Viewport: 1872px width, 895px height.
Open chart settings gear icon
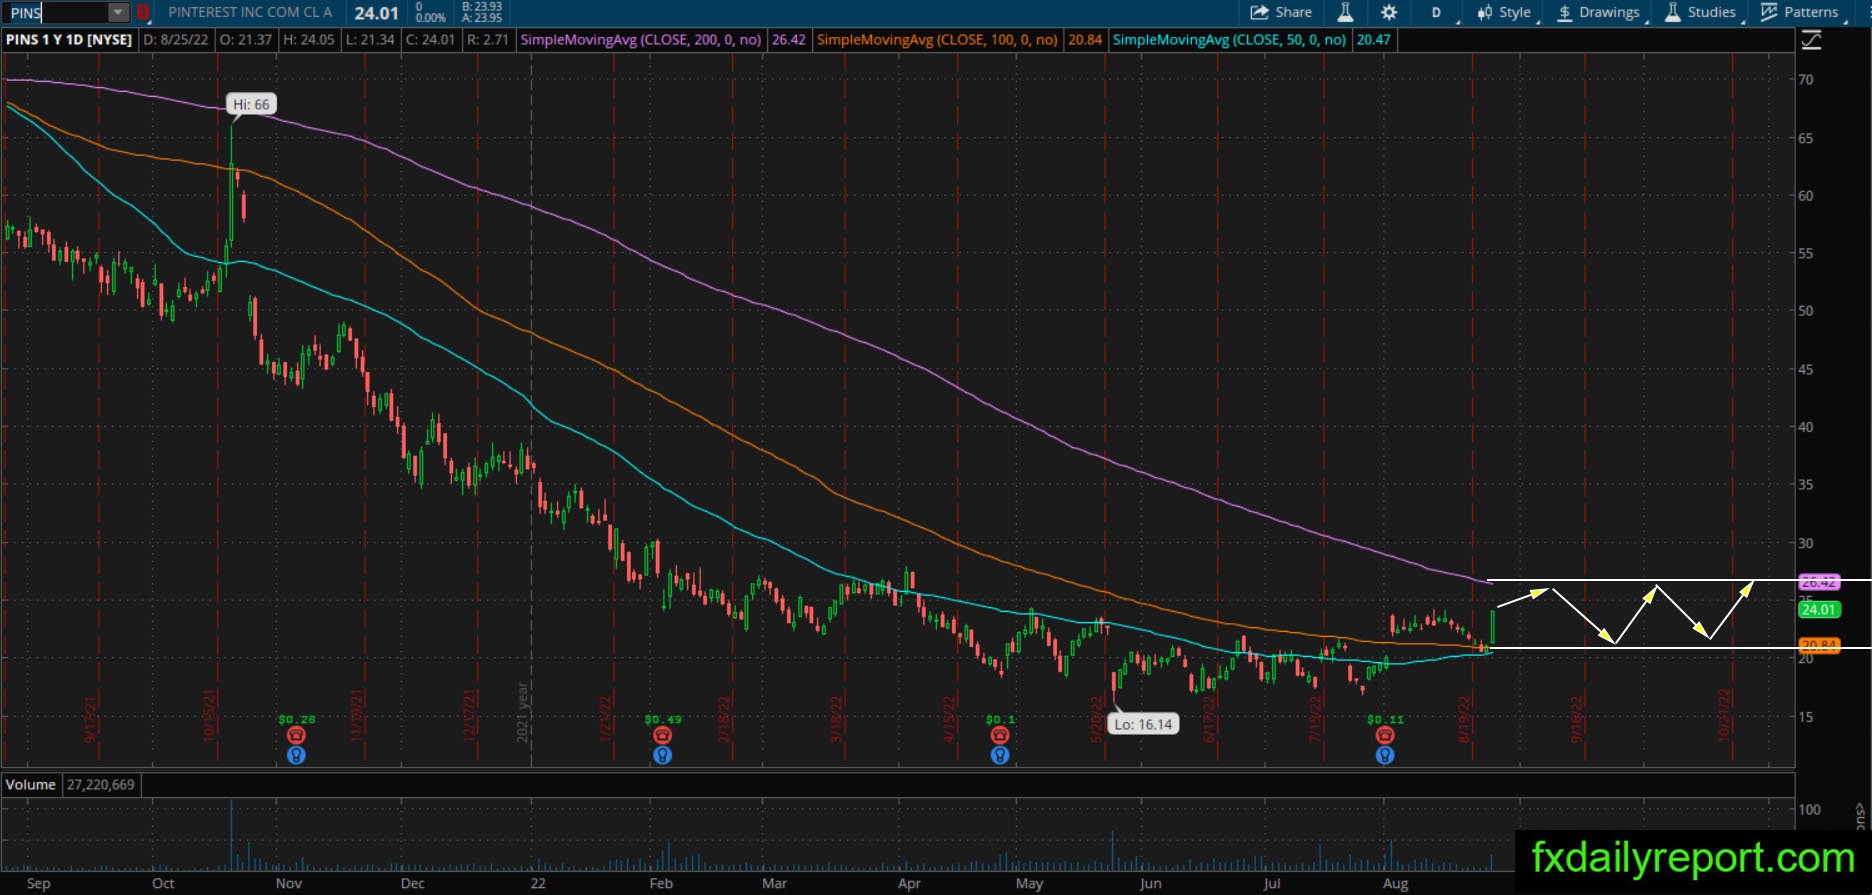(1389, 13)
